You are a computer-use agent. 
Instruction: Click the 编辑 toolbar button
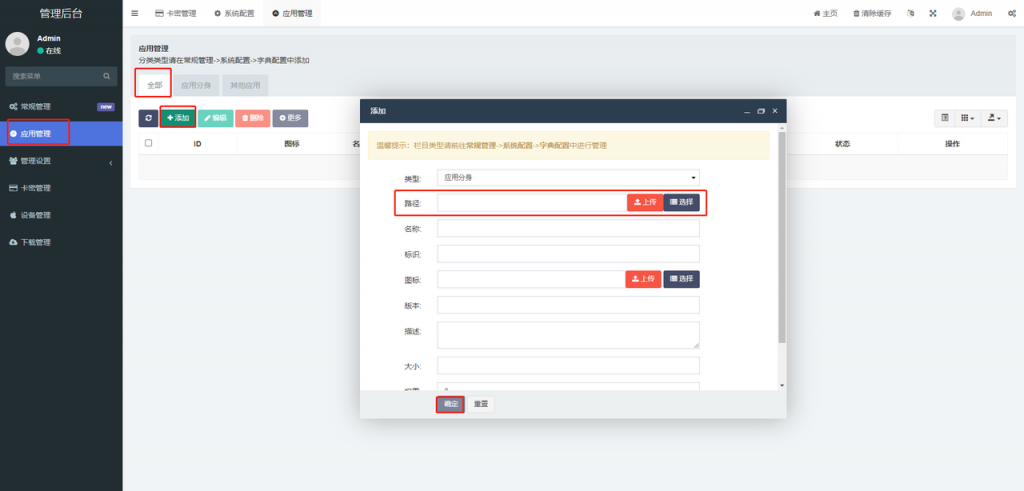click(216, 118)
